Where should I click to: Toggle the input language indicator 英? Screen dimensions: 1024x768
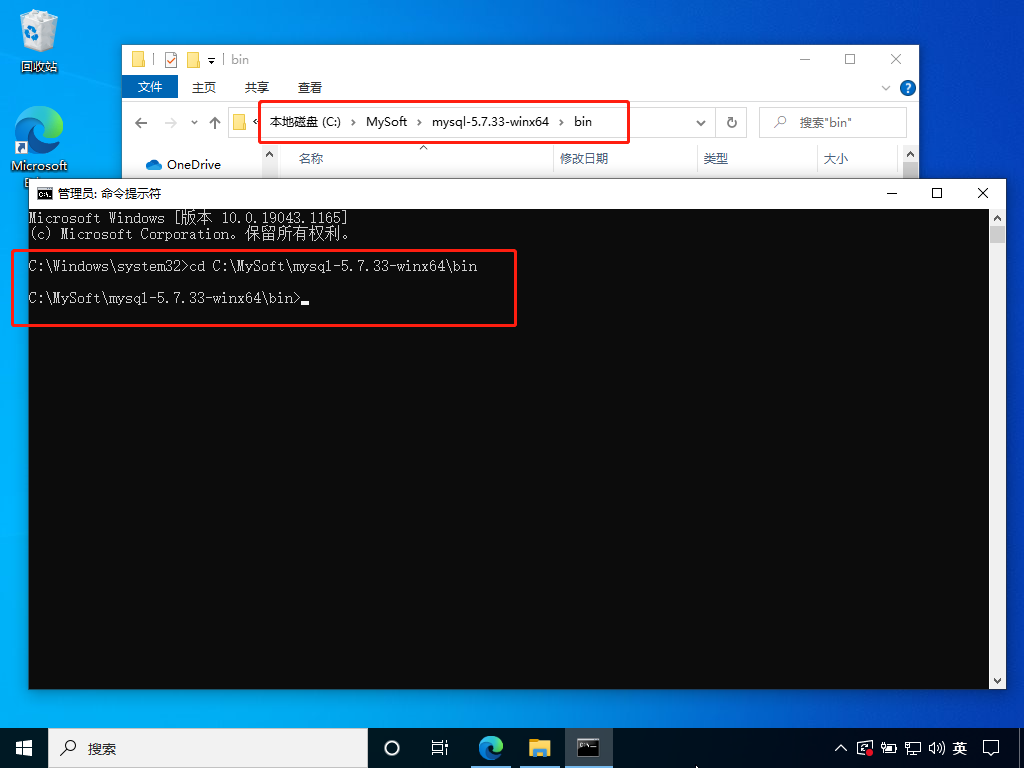coord(960,748)
